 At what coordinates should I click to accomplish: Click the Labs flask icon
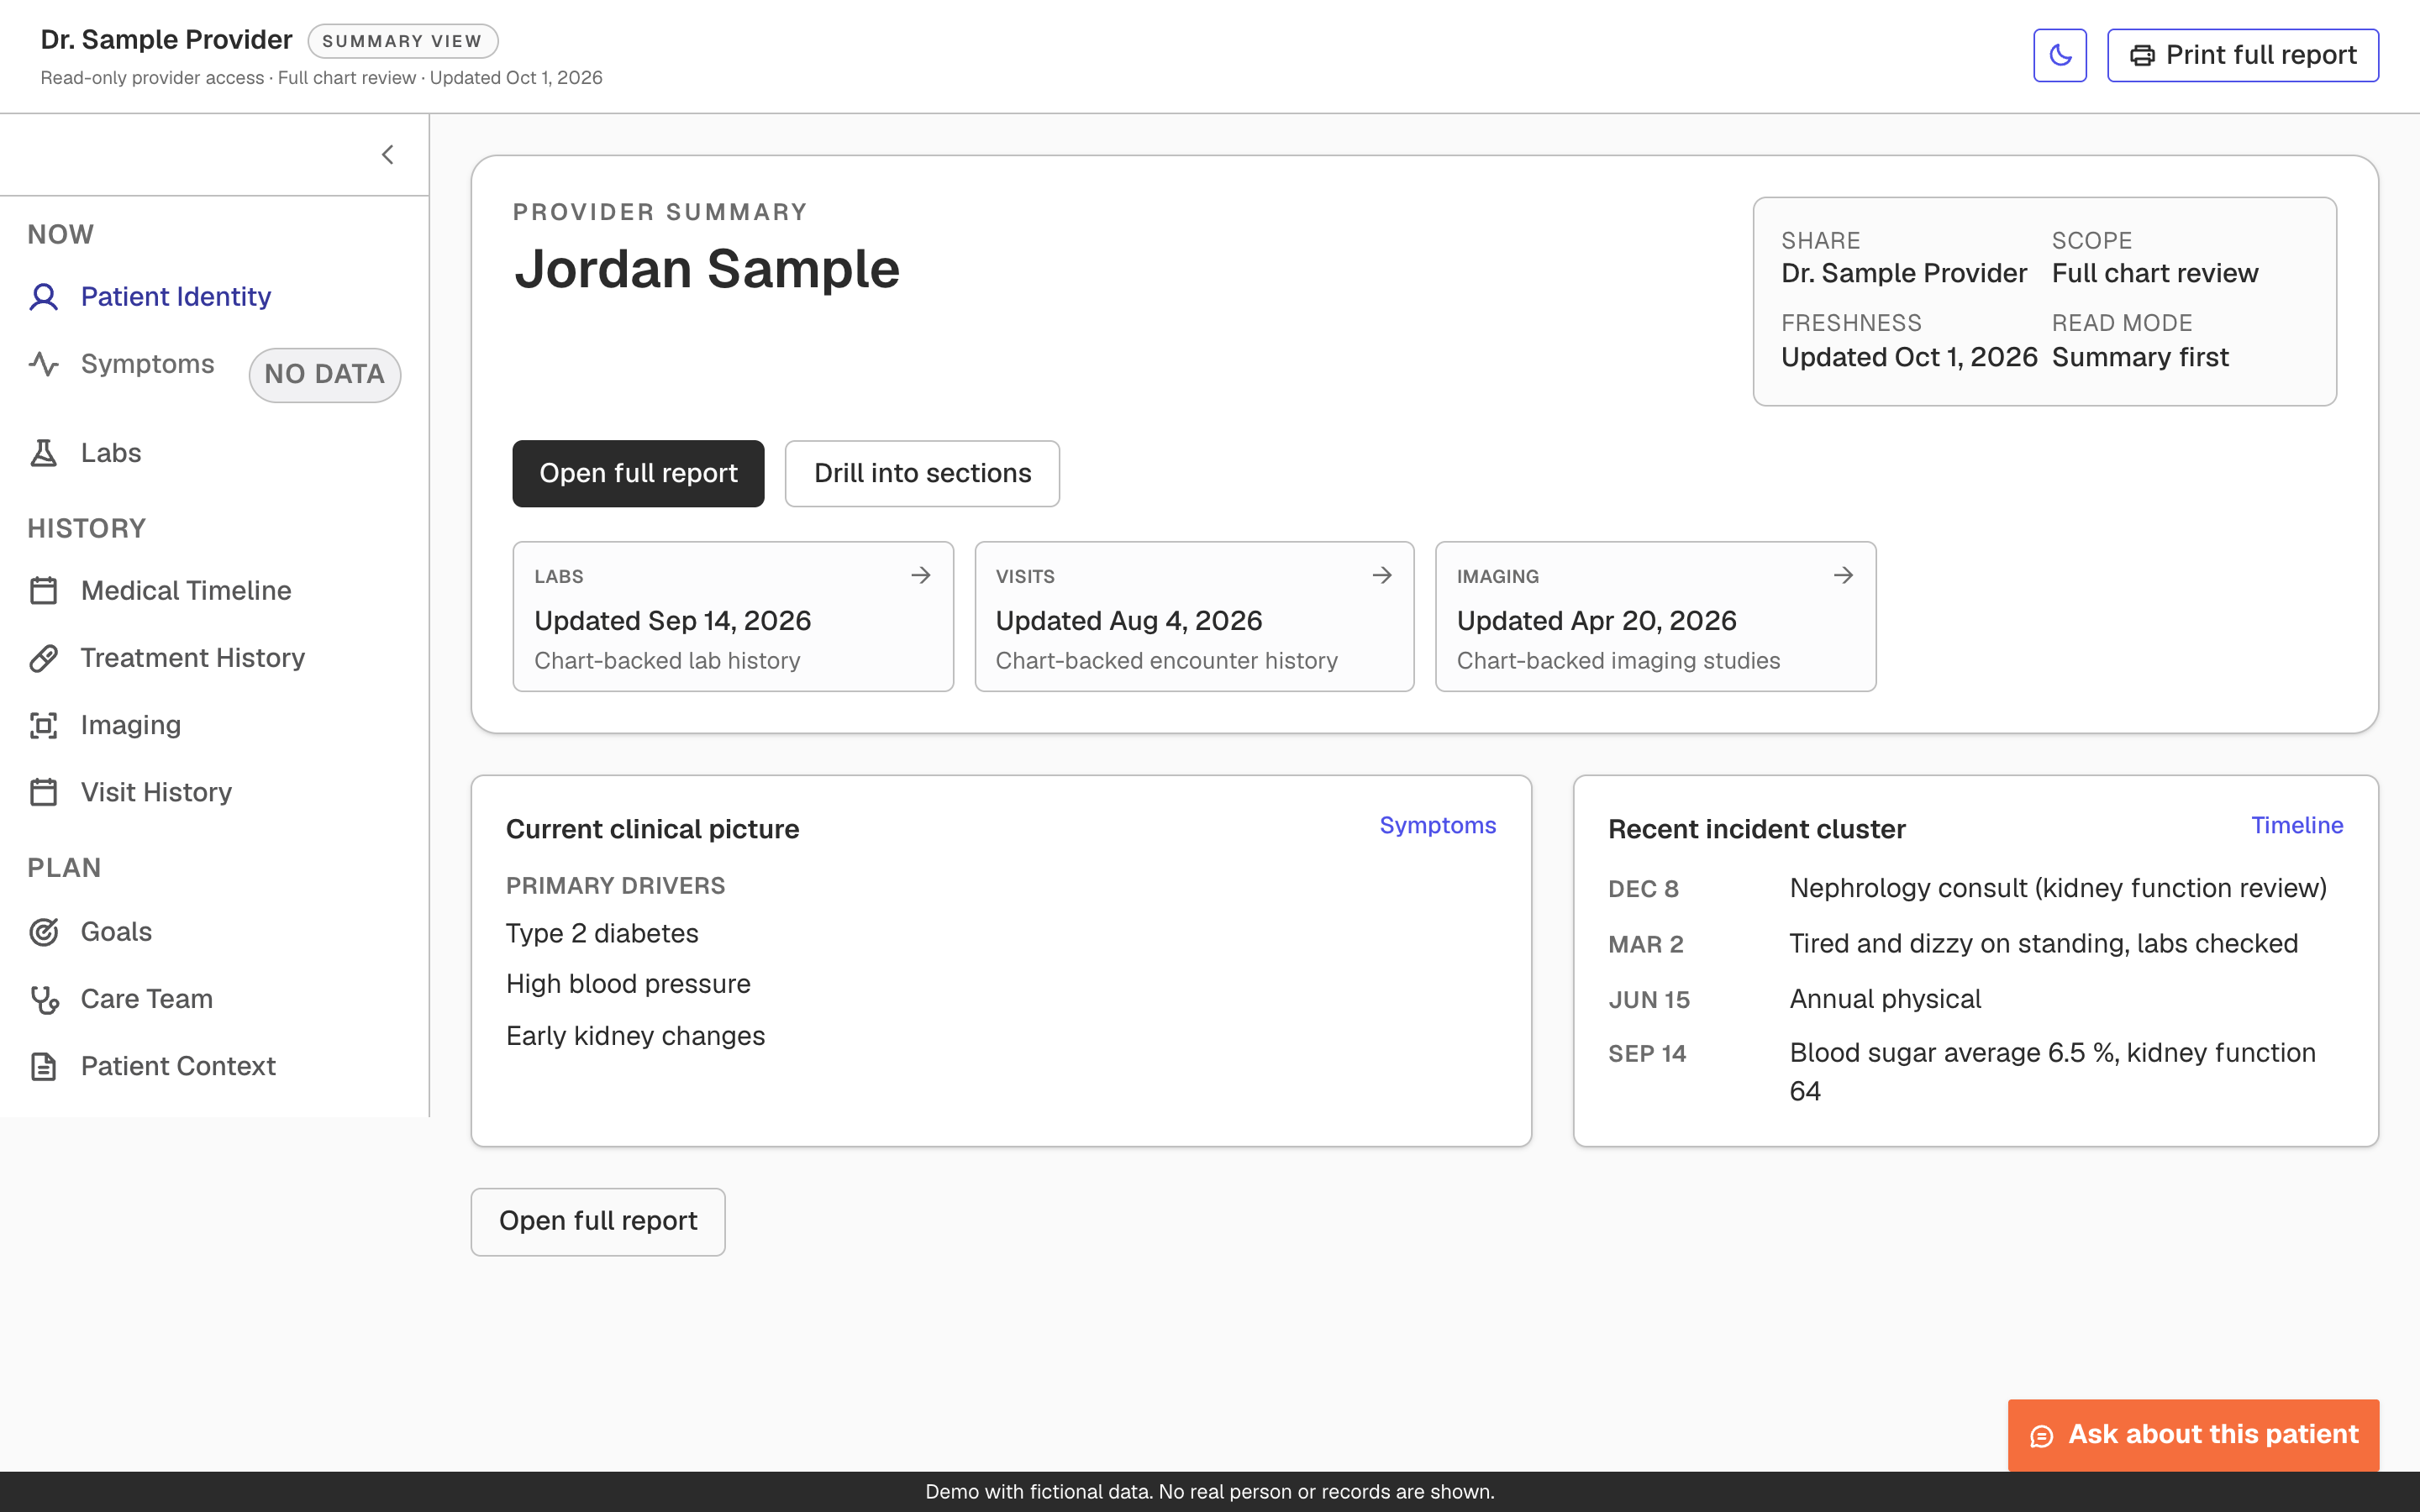point(43,453)
